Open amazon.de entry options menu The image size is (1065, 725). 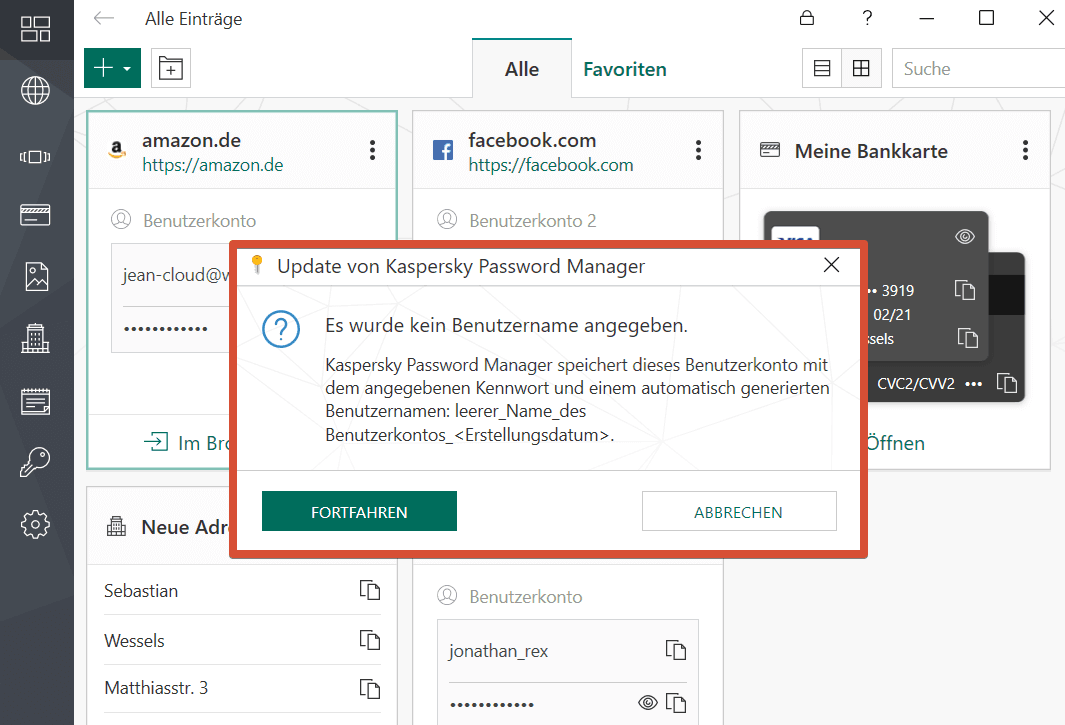[x=372, y=150]
